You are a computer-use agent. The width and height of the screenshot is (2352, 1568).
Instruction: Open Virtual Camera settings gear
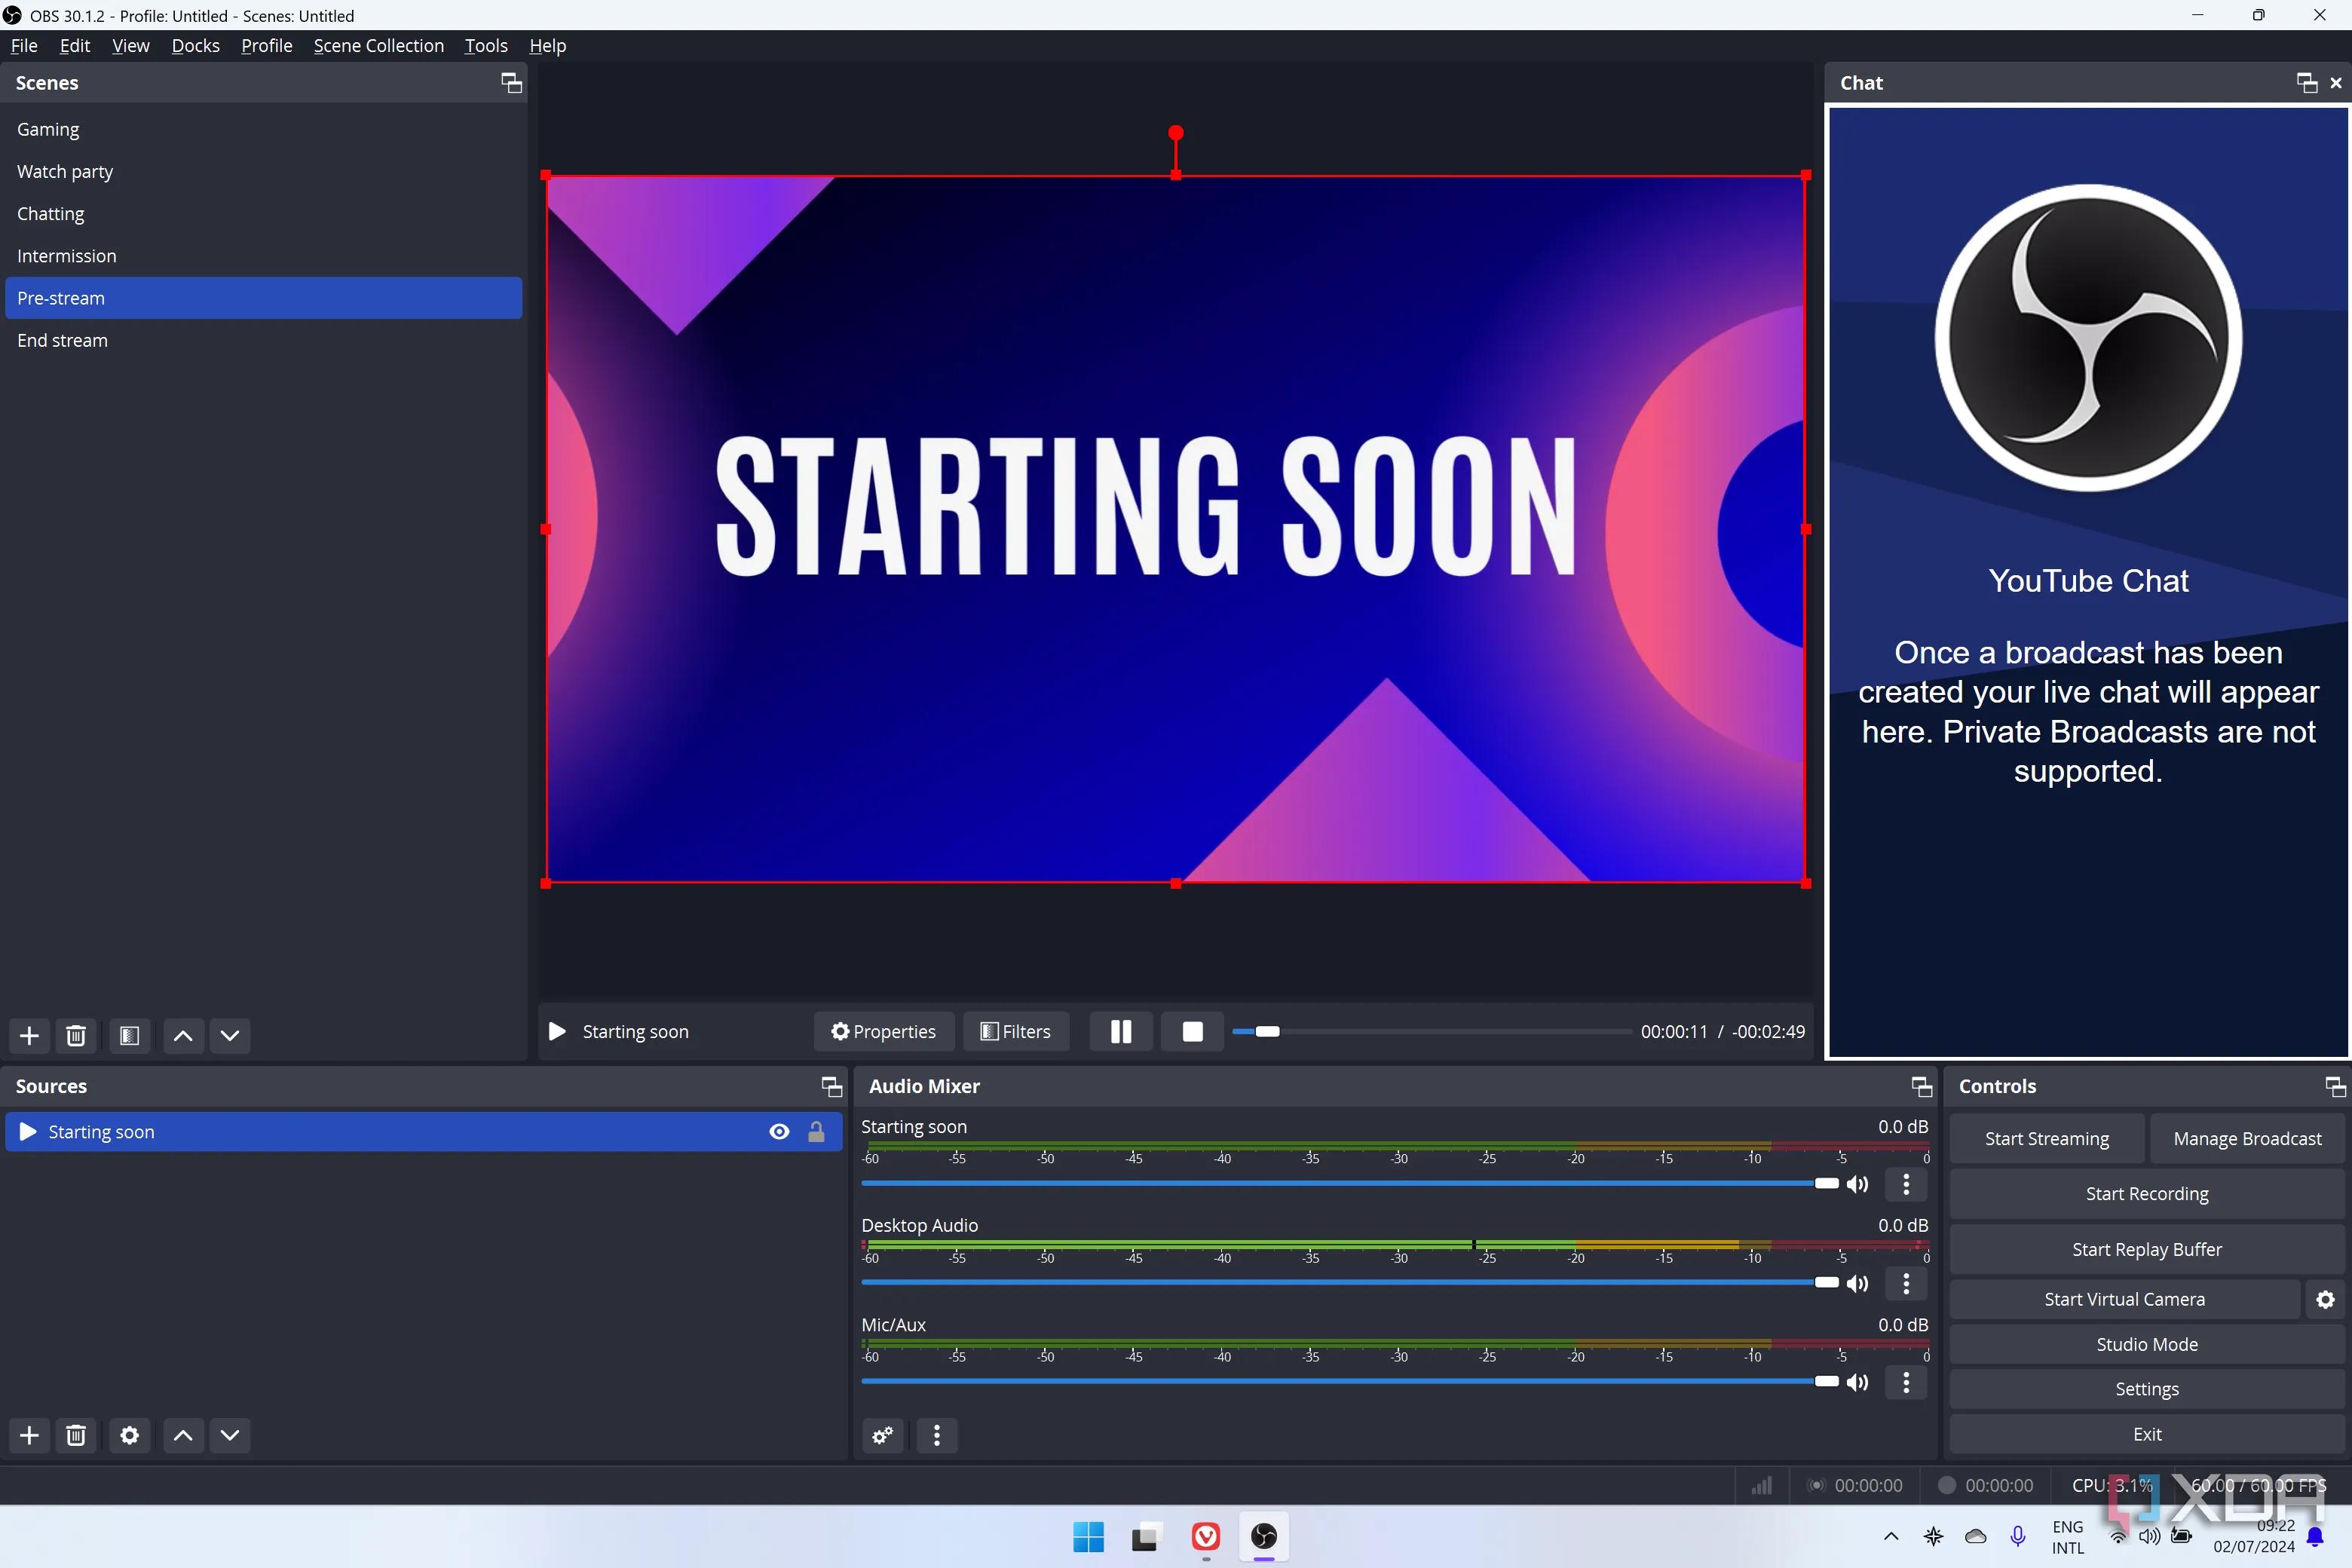2325,1299
